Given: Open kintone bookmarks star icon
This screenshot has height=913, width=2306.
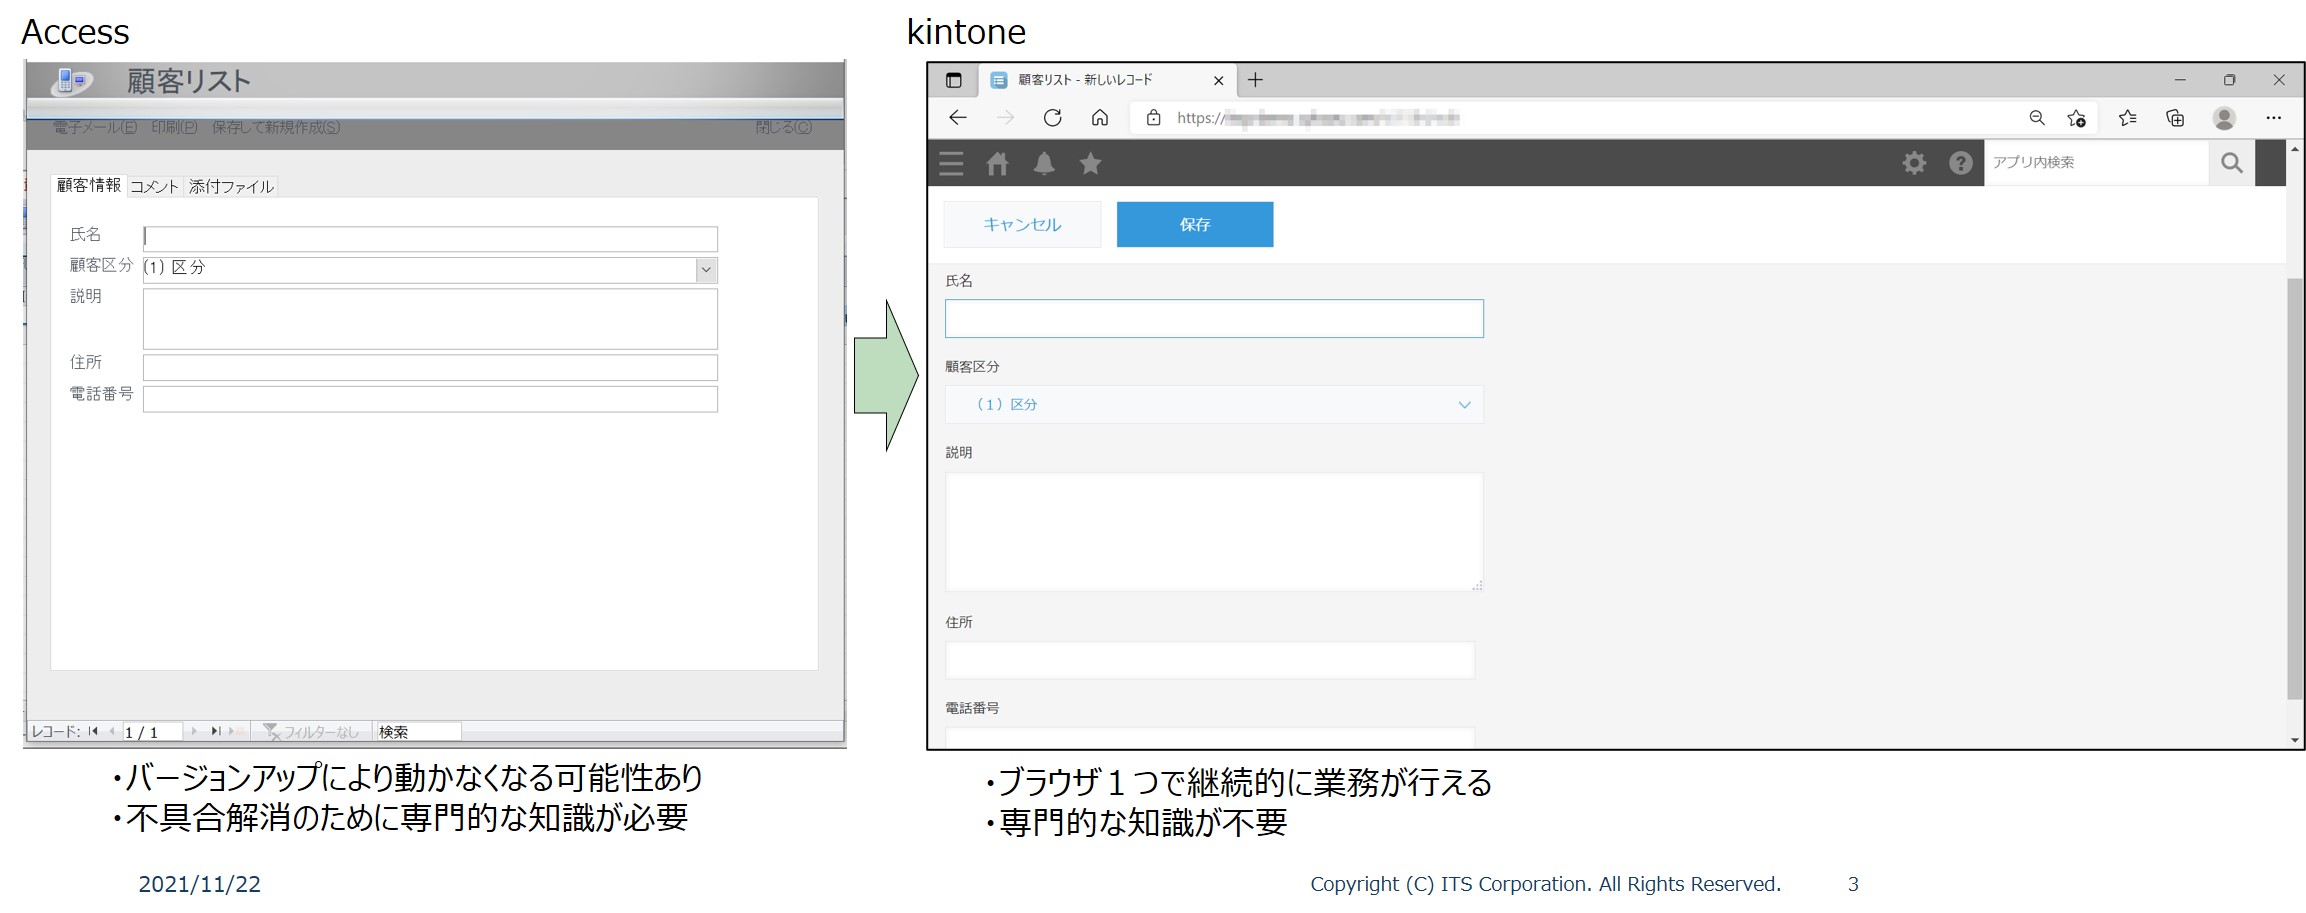Looking at the screenshot, I should point(1091,163).
